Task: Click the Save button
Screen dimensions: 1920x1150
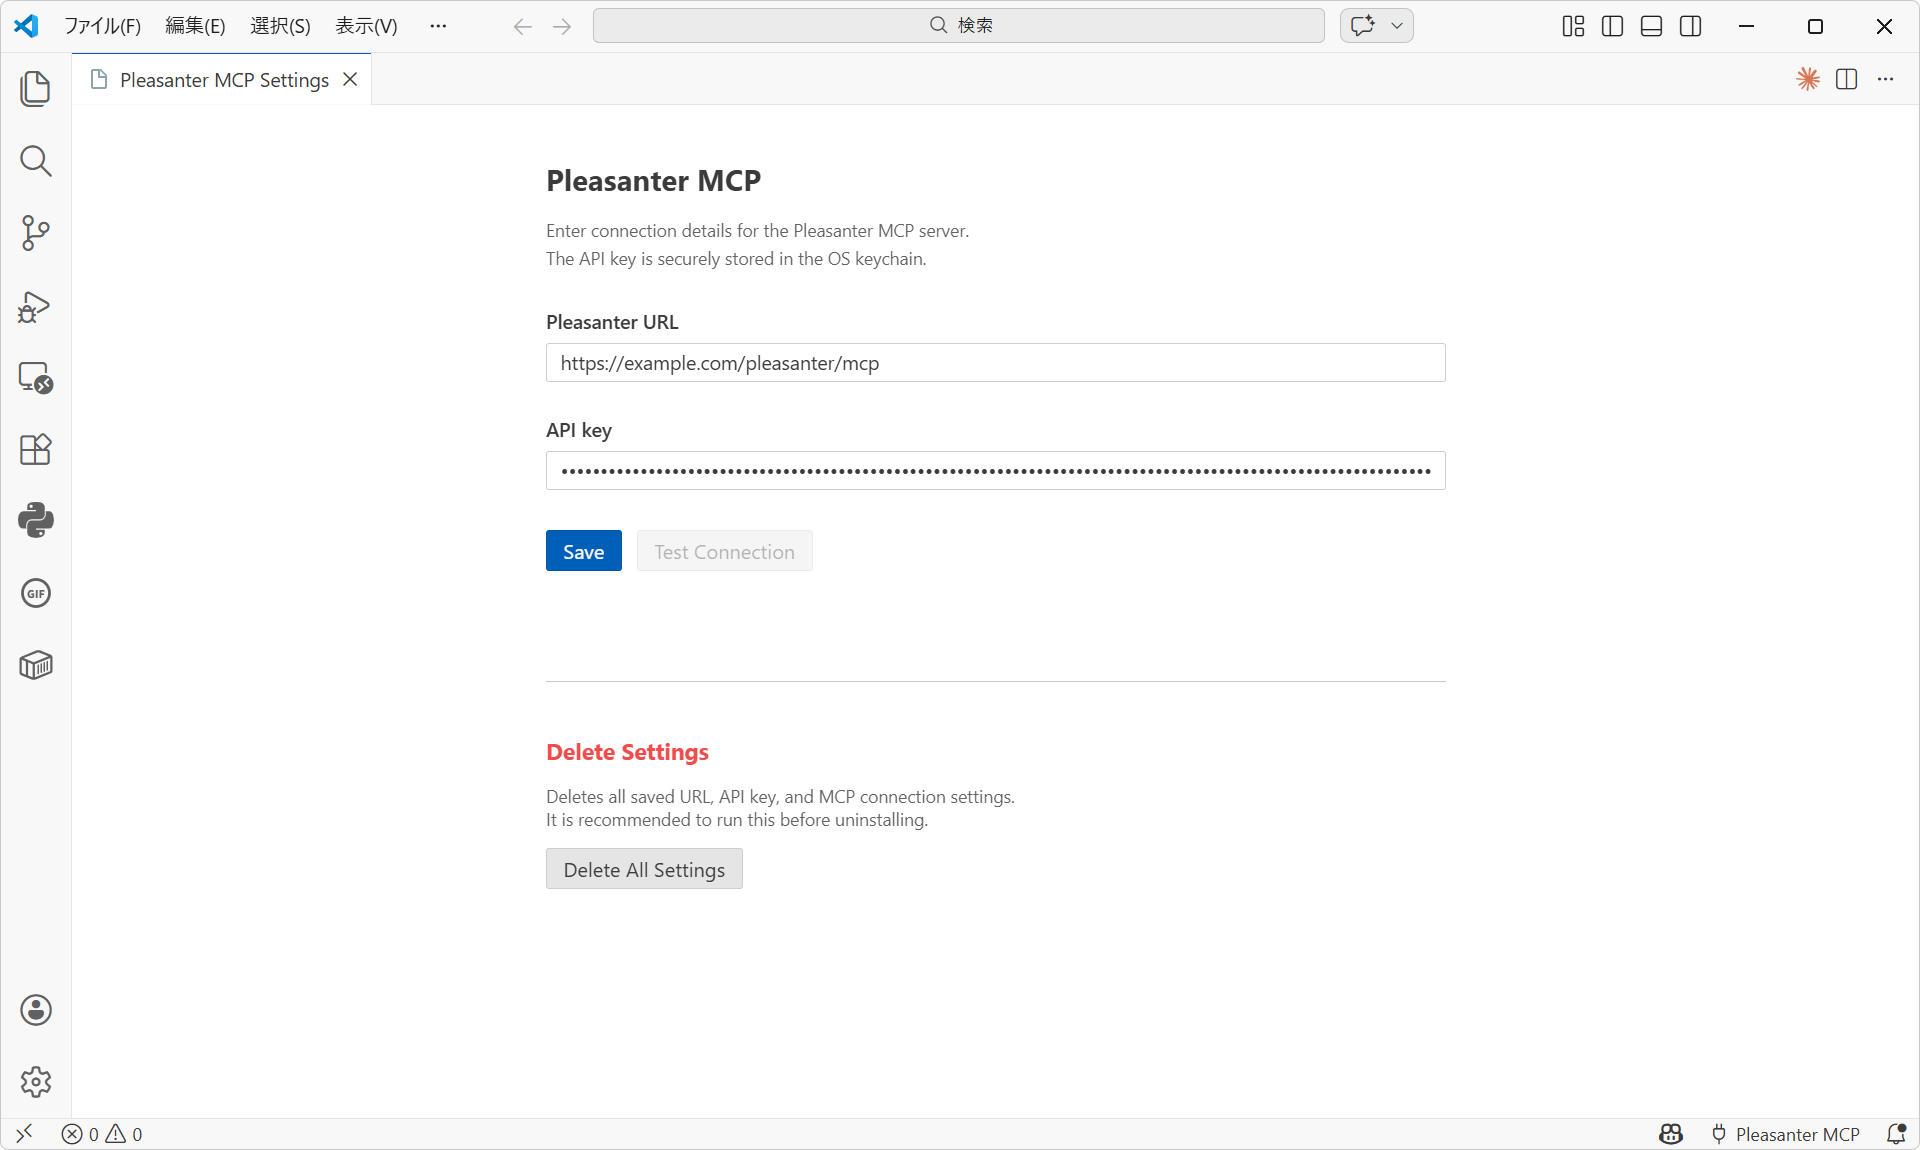Action: pyautogui.click(x=583, y=551)
